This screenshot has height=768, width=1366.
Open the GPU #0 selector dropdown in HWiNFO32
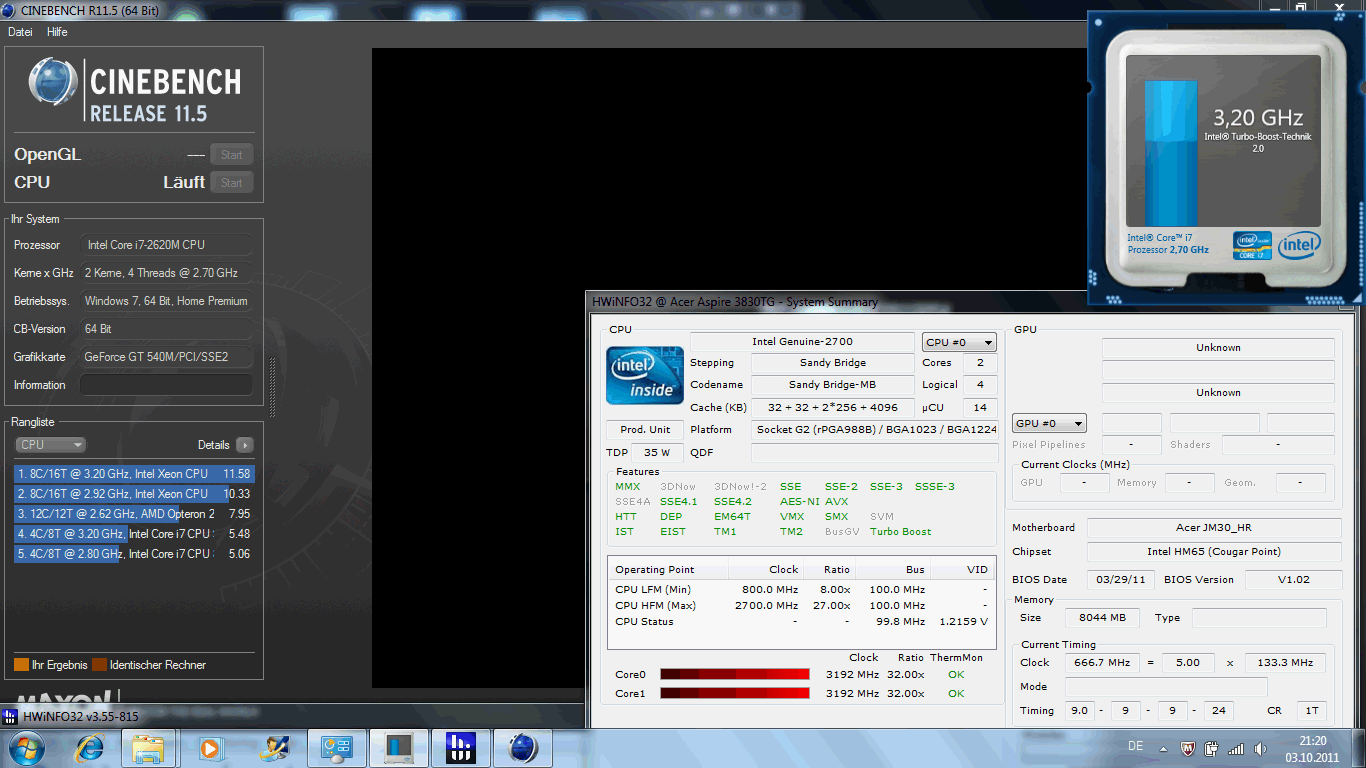pos(1050,423)
